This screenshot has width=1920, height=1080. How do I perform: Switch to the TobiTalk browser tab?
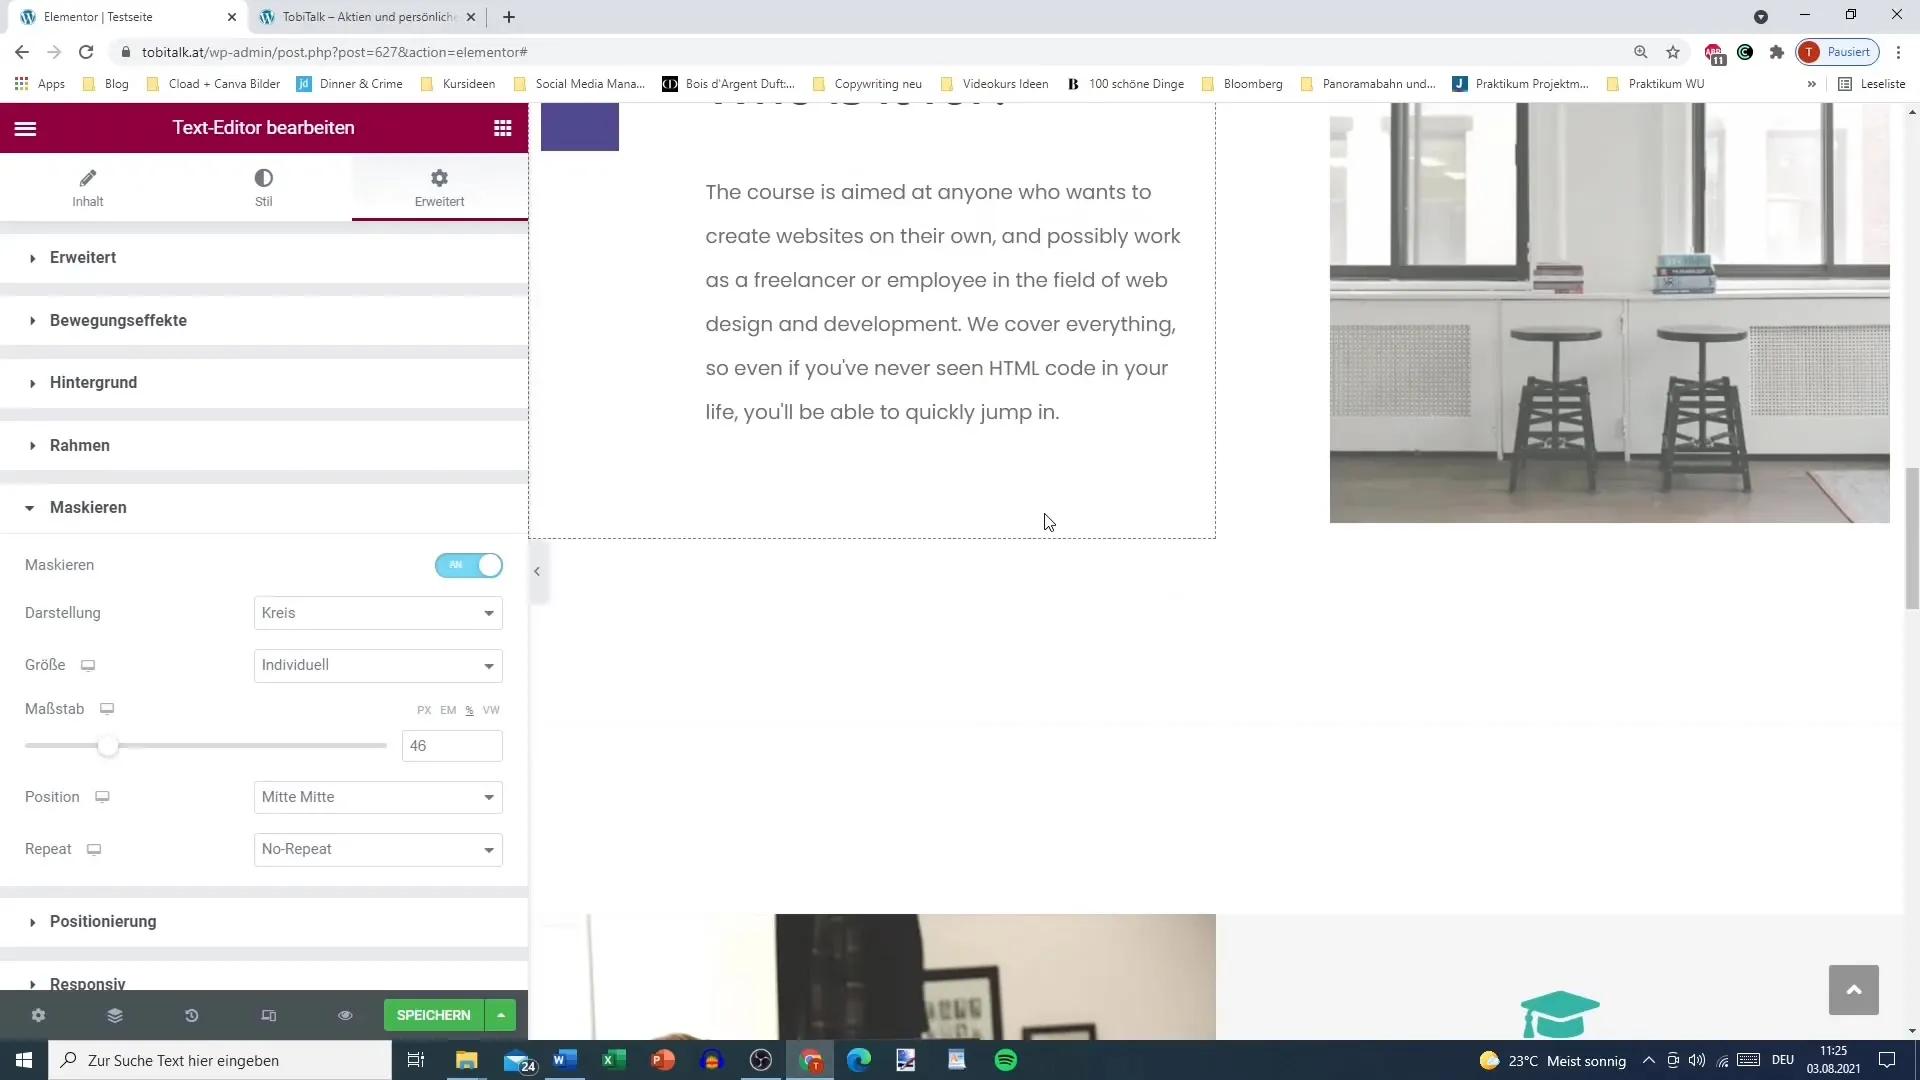pos(368,17)
